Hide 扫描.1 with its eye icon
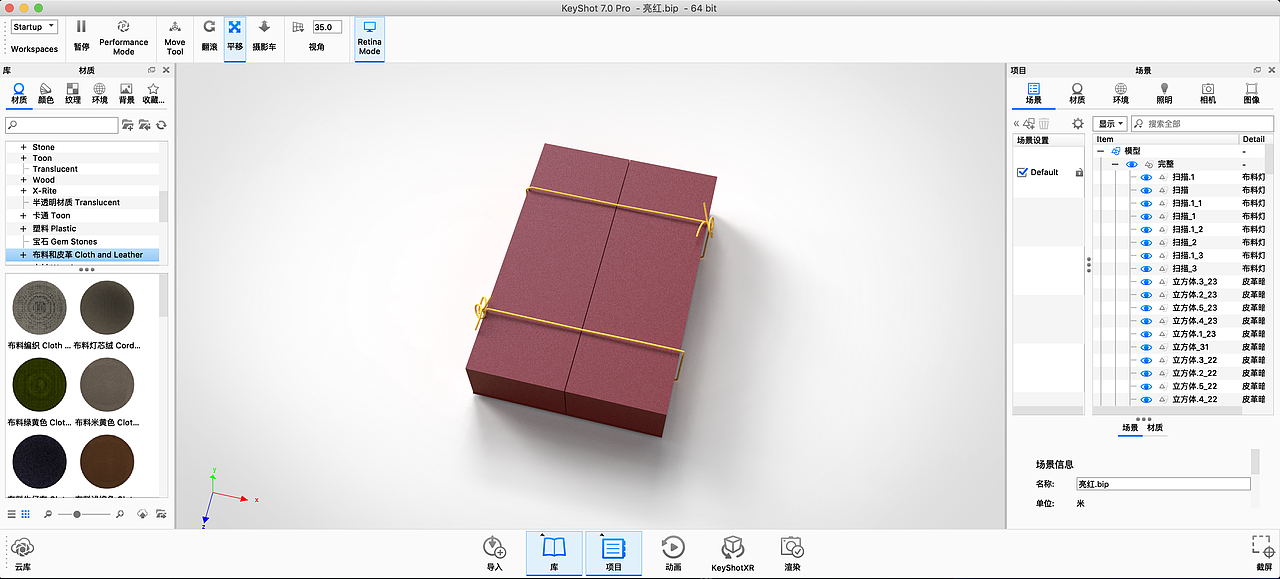Image resolution: width=1280 pixels, height=579 pixels. (1146, 177)
